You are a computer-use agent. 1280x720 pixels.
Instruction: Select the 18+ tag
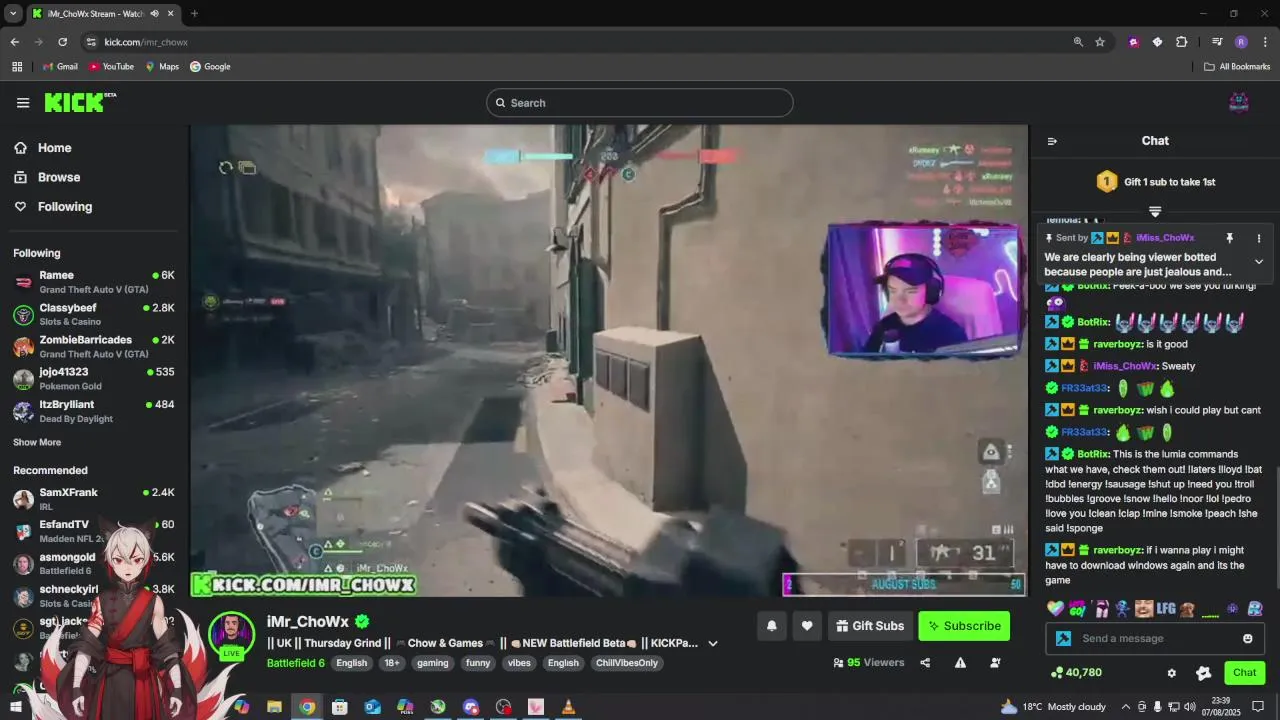pyautogui.click(x=392, y=663)
